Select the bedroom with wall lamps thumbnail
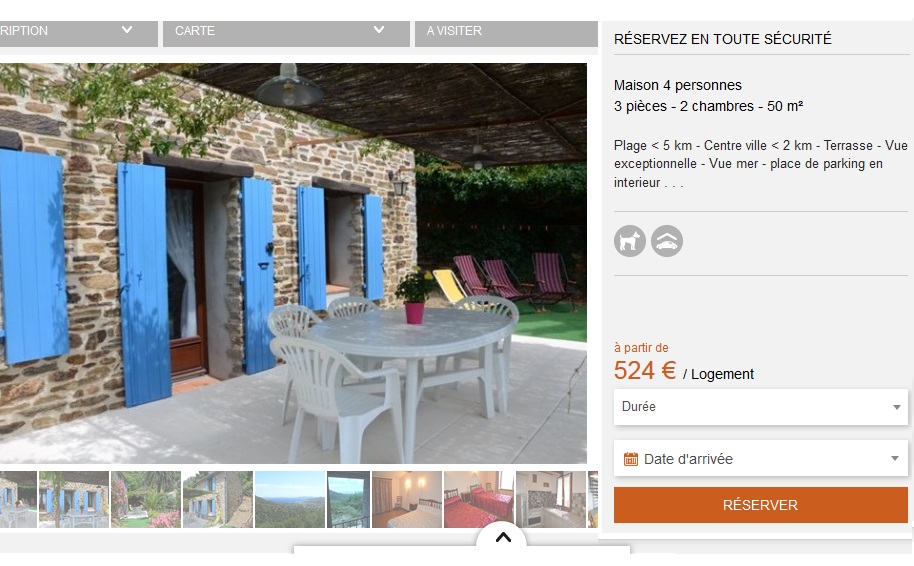914x566 pixels. tap(407, 500)
